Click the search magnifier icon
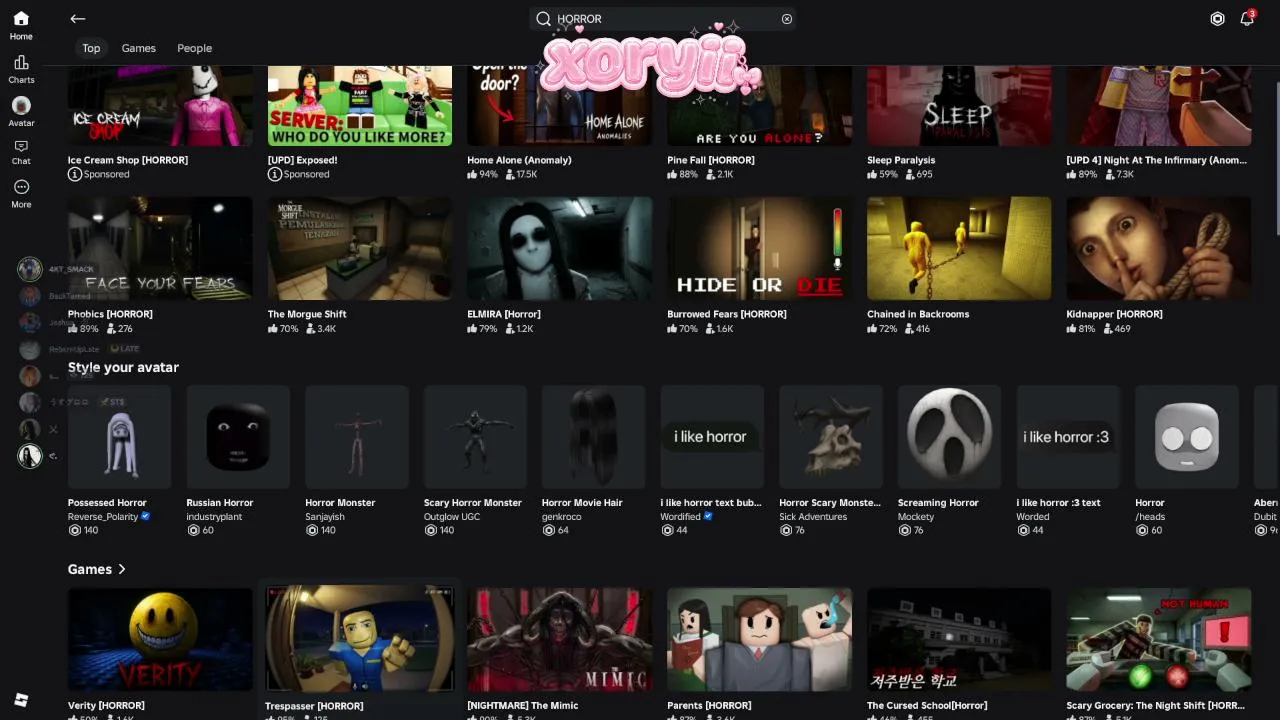 tap(543, 19)
